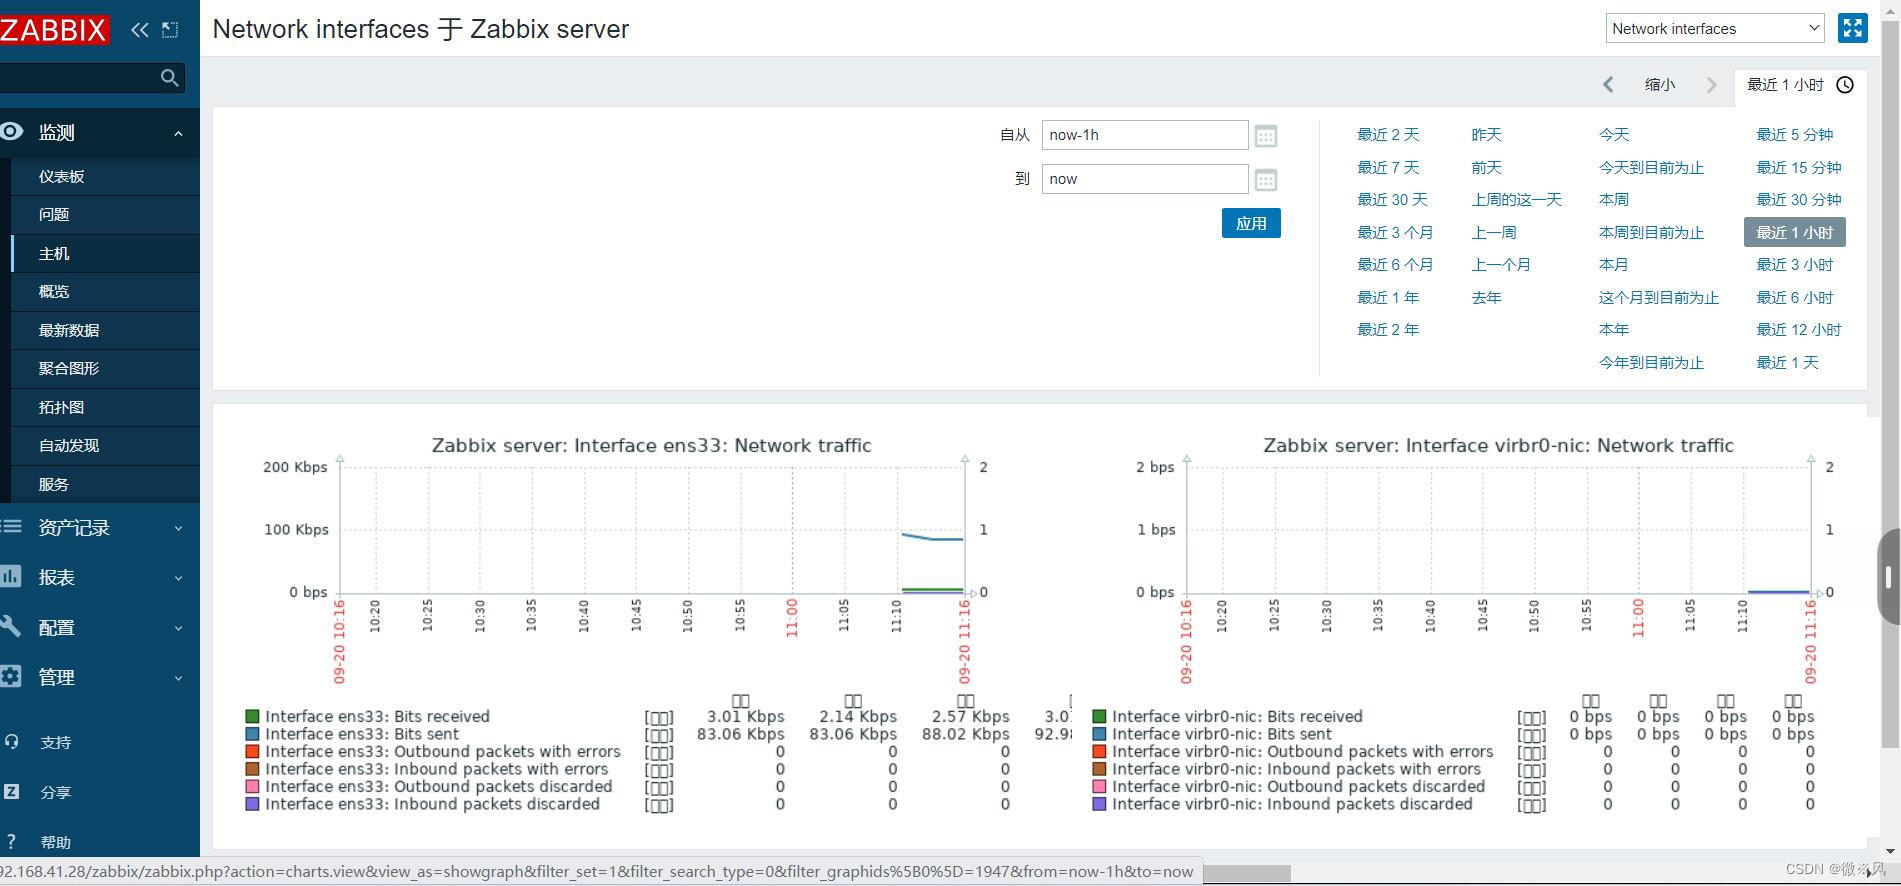
Task: Go to previous time period arrow
Action: [1608, 85]
